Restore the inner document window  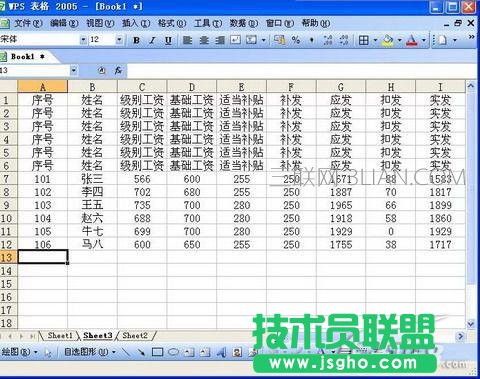point(458,23)
